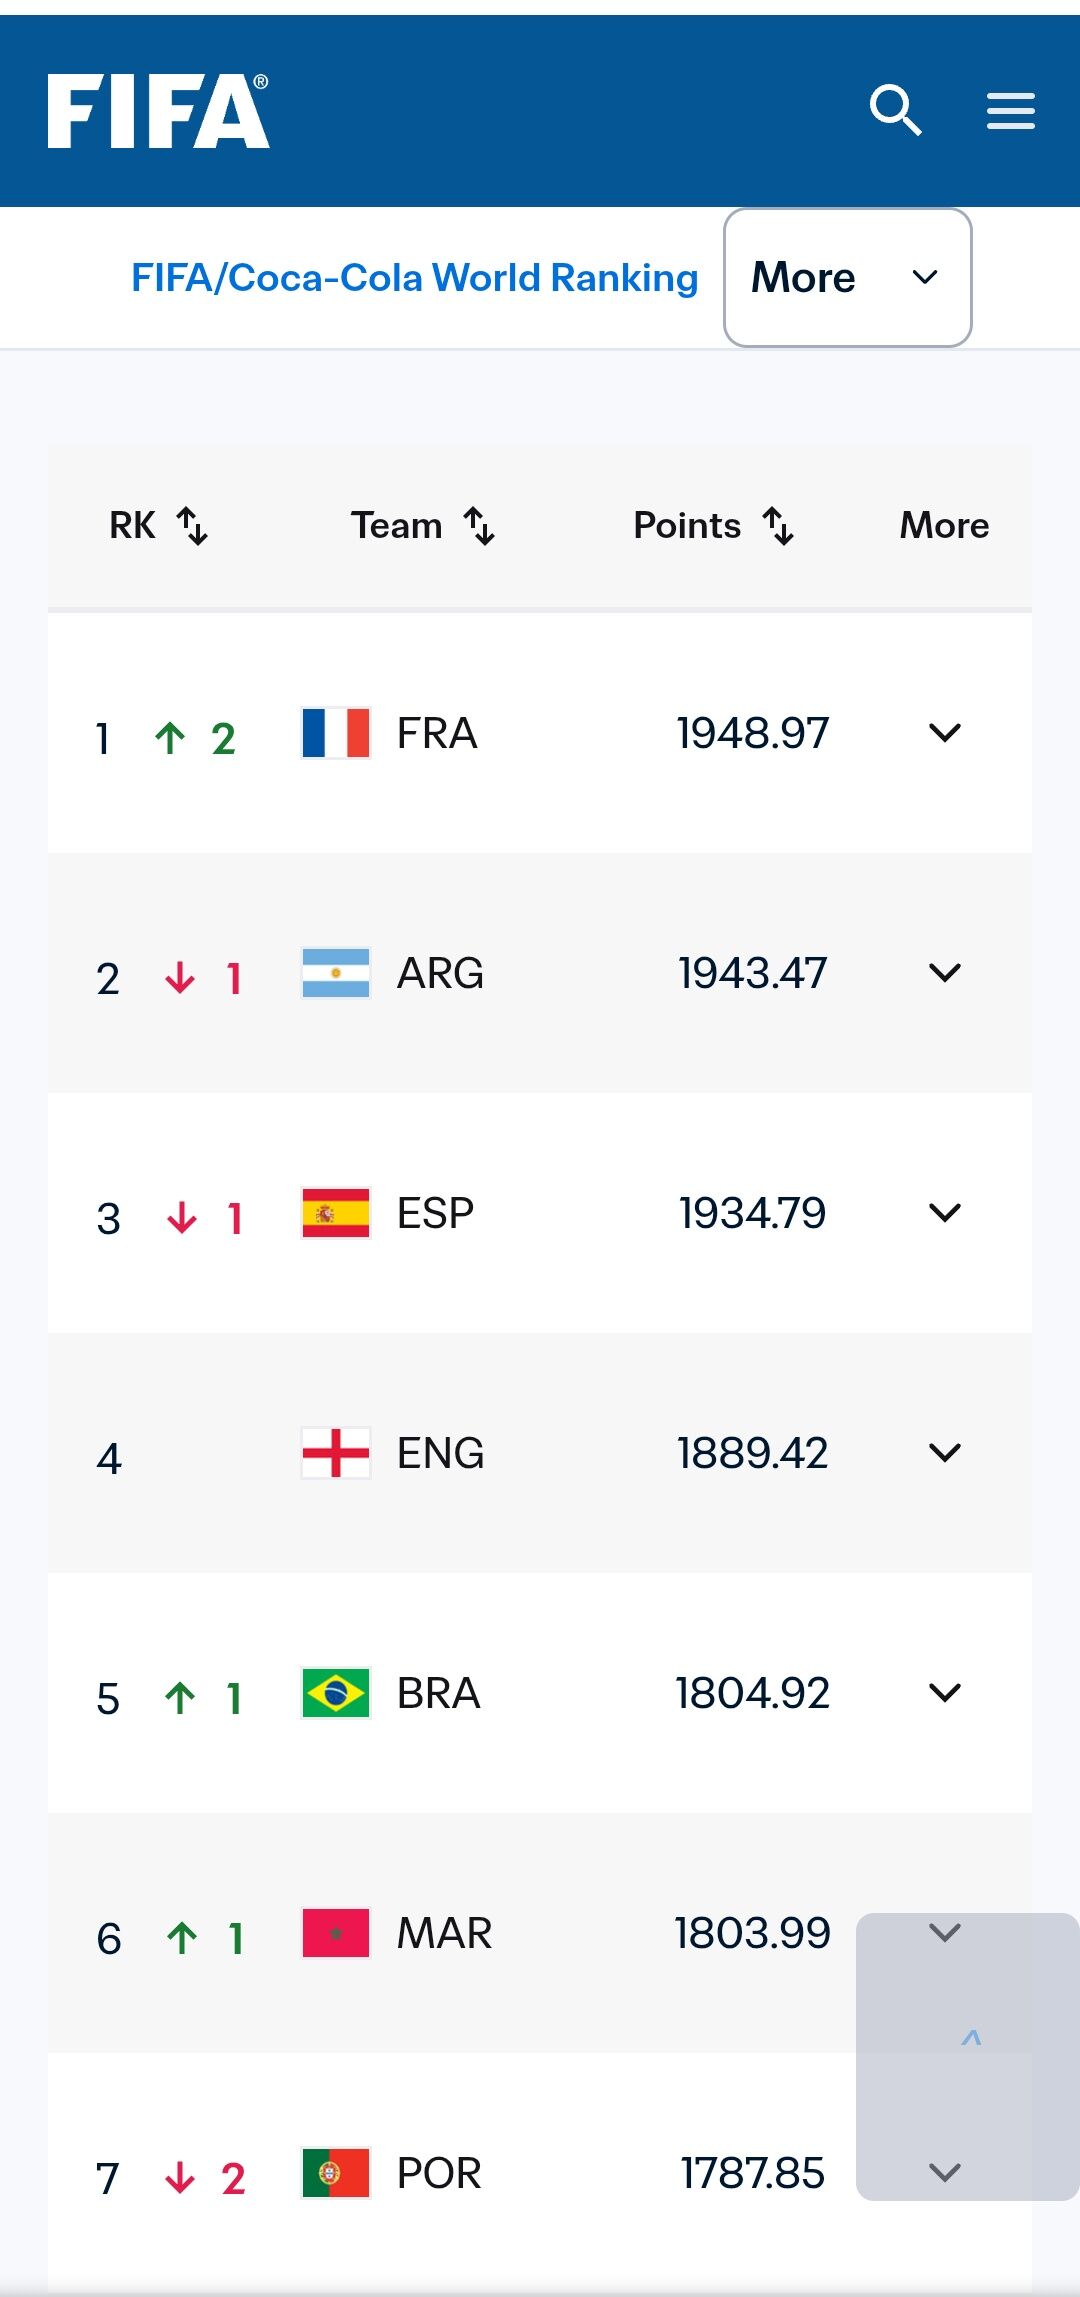The image size is (1080, 2297).
Task: Expand the ESP row details
Action: (x=945, y=1213)
